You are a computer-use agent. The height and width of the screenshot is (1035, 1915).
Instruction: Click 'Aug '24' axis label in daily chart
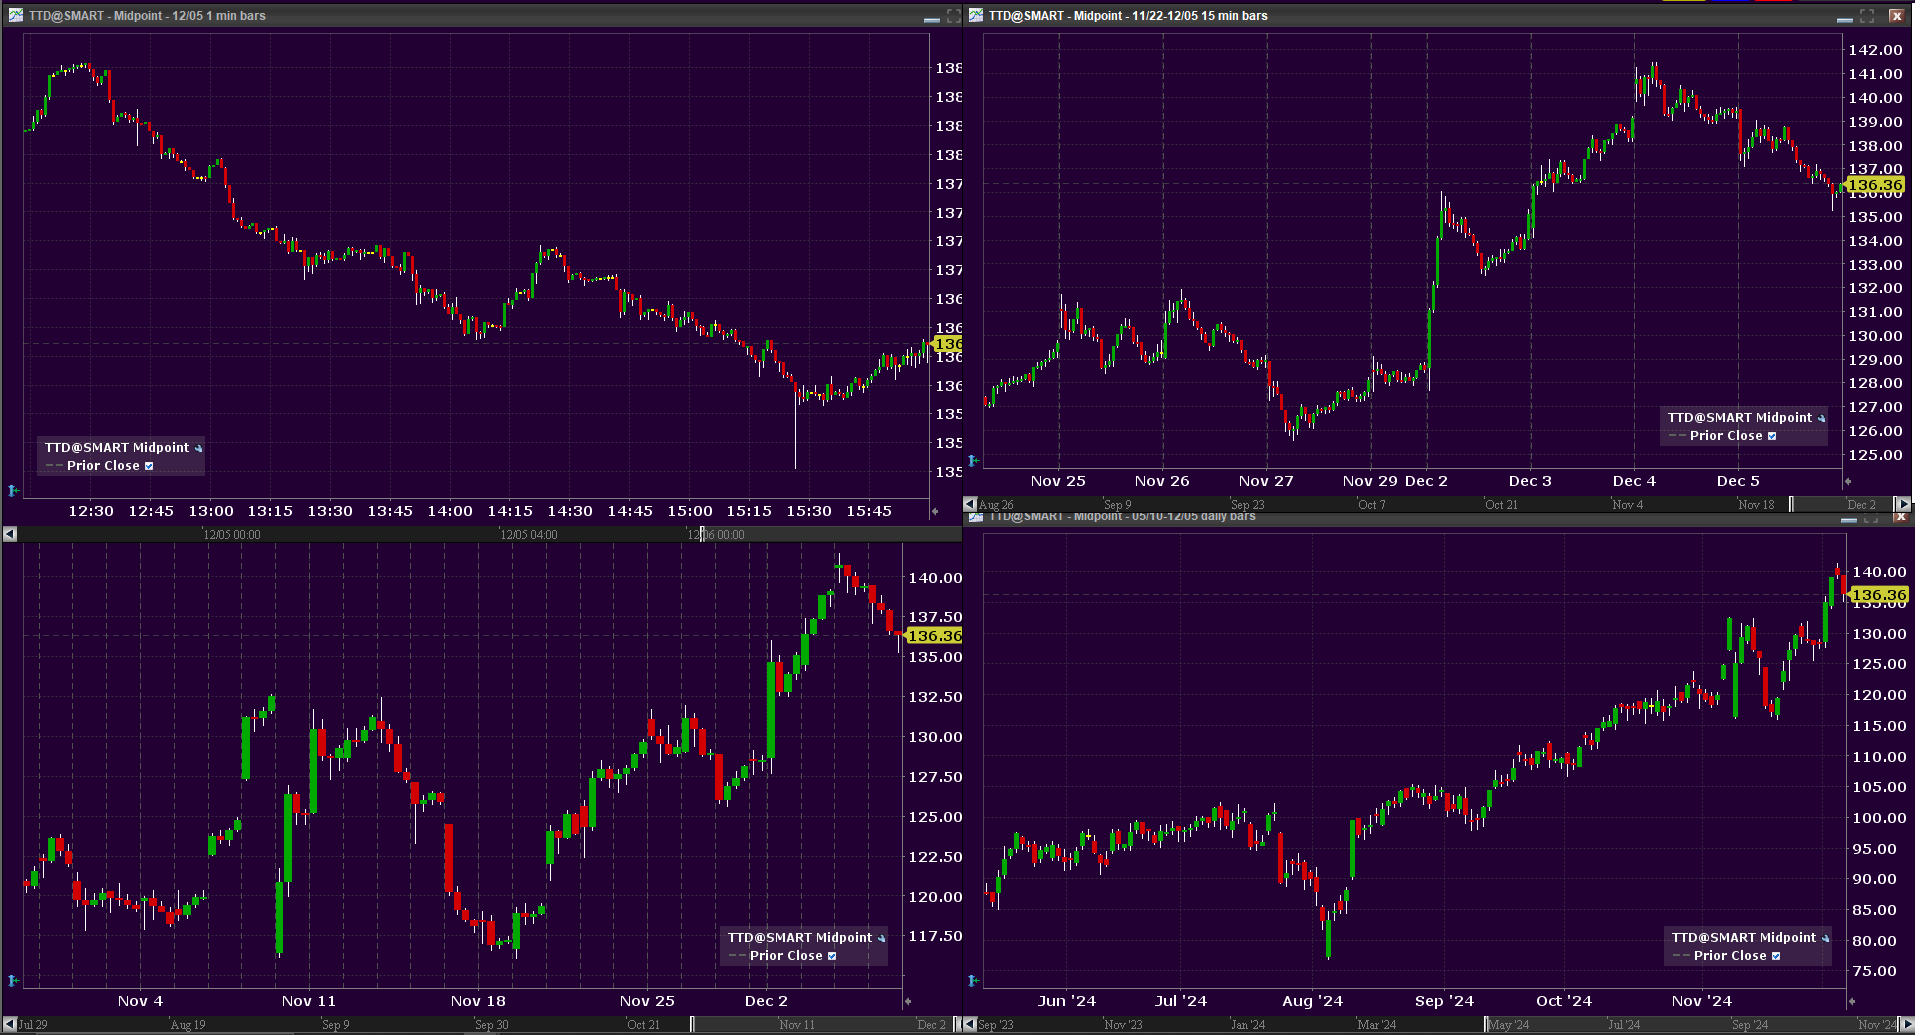(x=1312, y=1001)
